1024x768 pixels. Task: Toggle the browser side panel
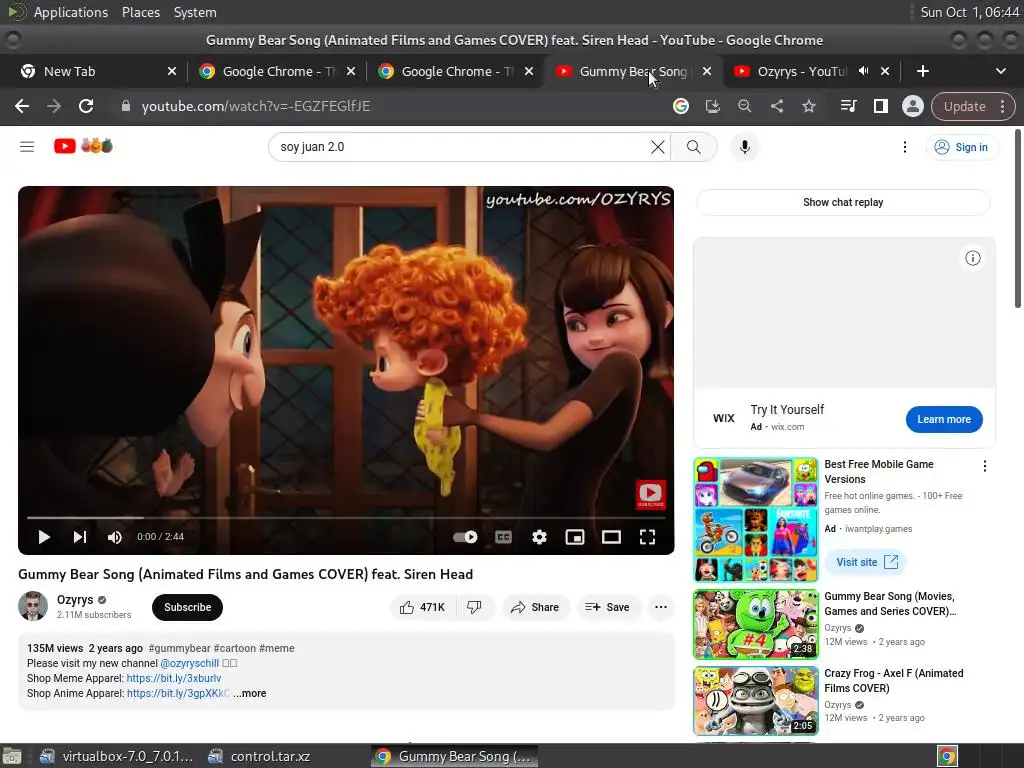click(x=880, y=106)
